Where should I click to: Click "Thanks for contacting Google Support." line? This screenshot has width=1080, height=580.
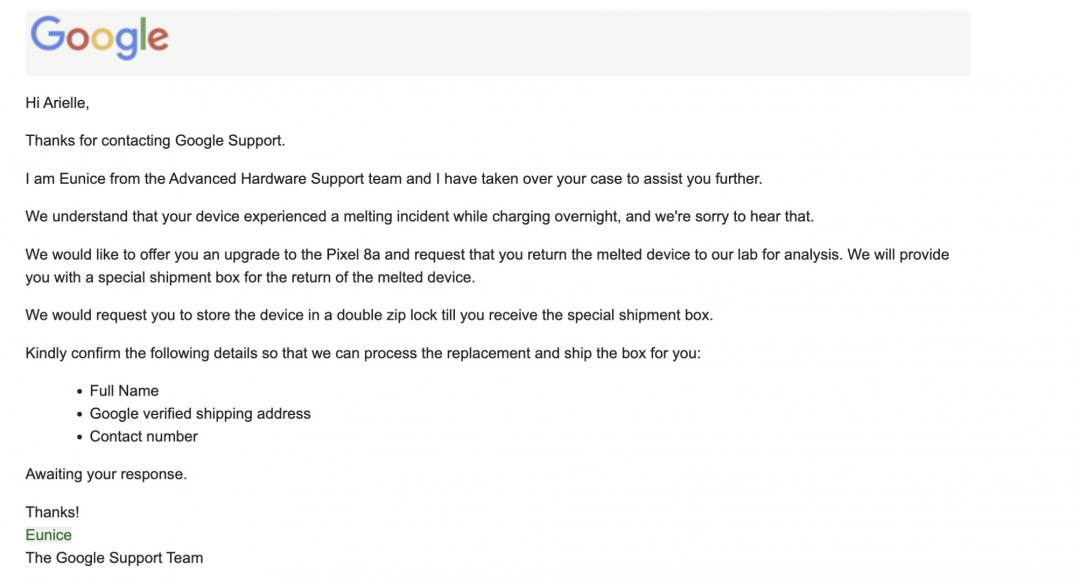click(155, 141)
